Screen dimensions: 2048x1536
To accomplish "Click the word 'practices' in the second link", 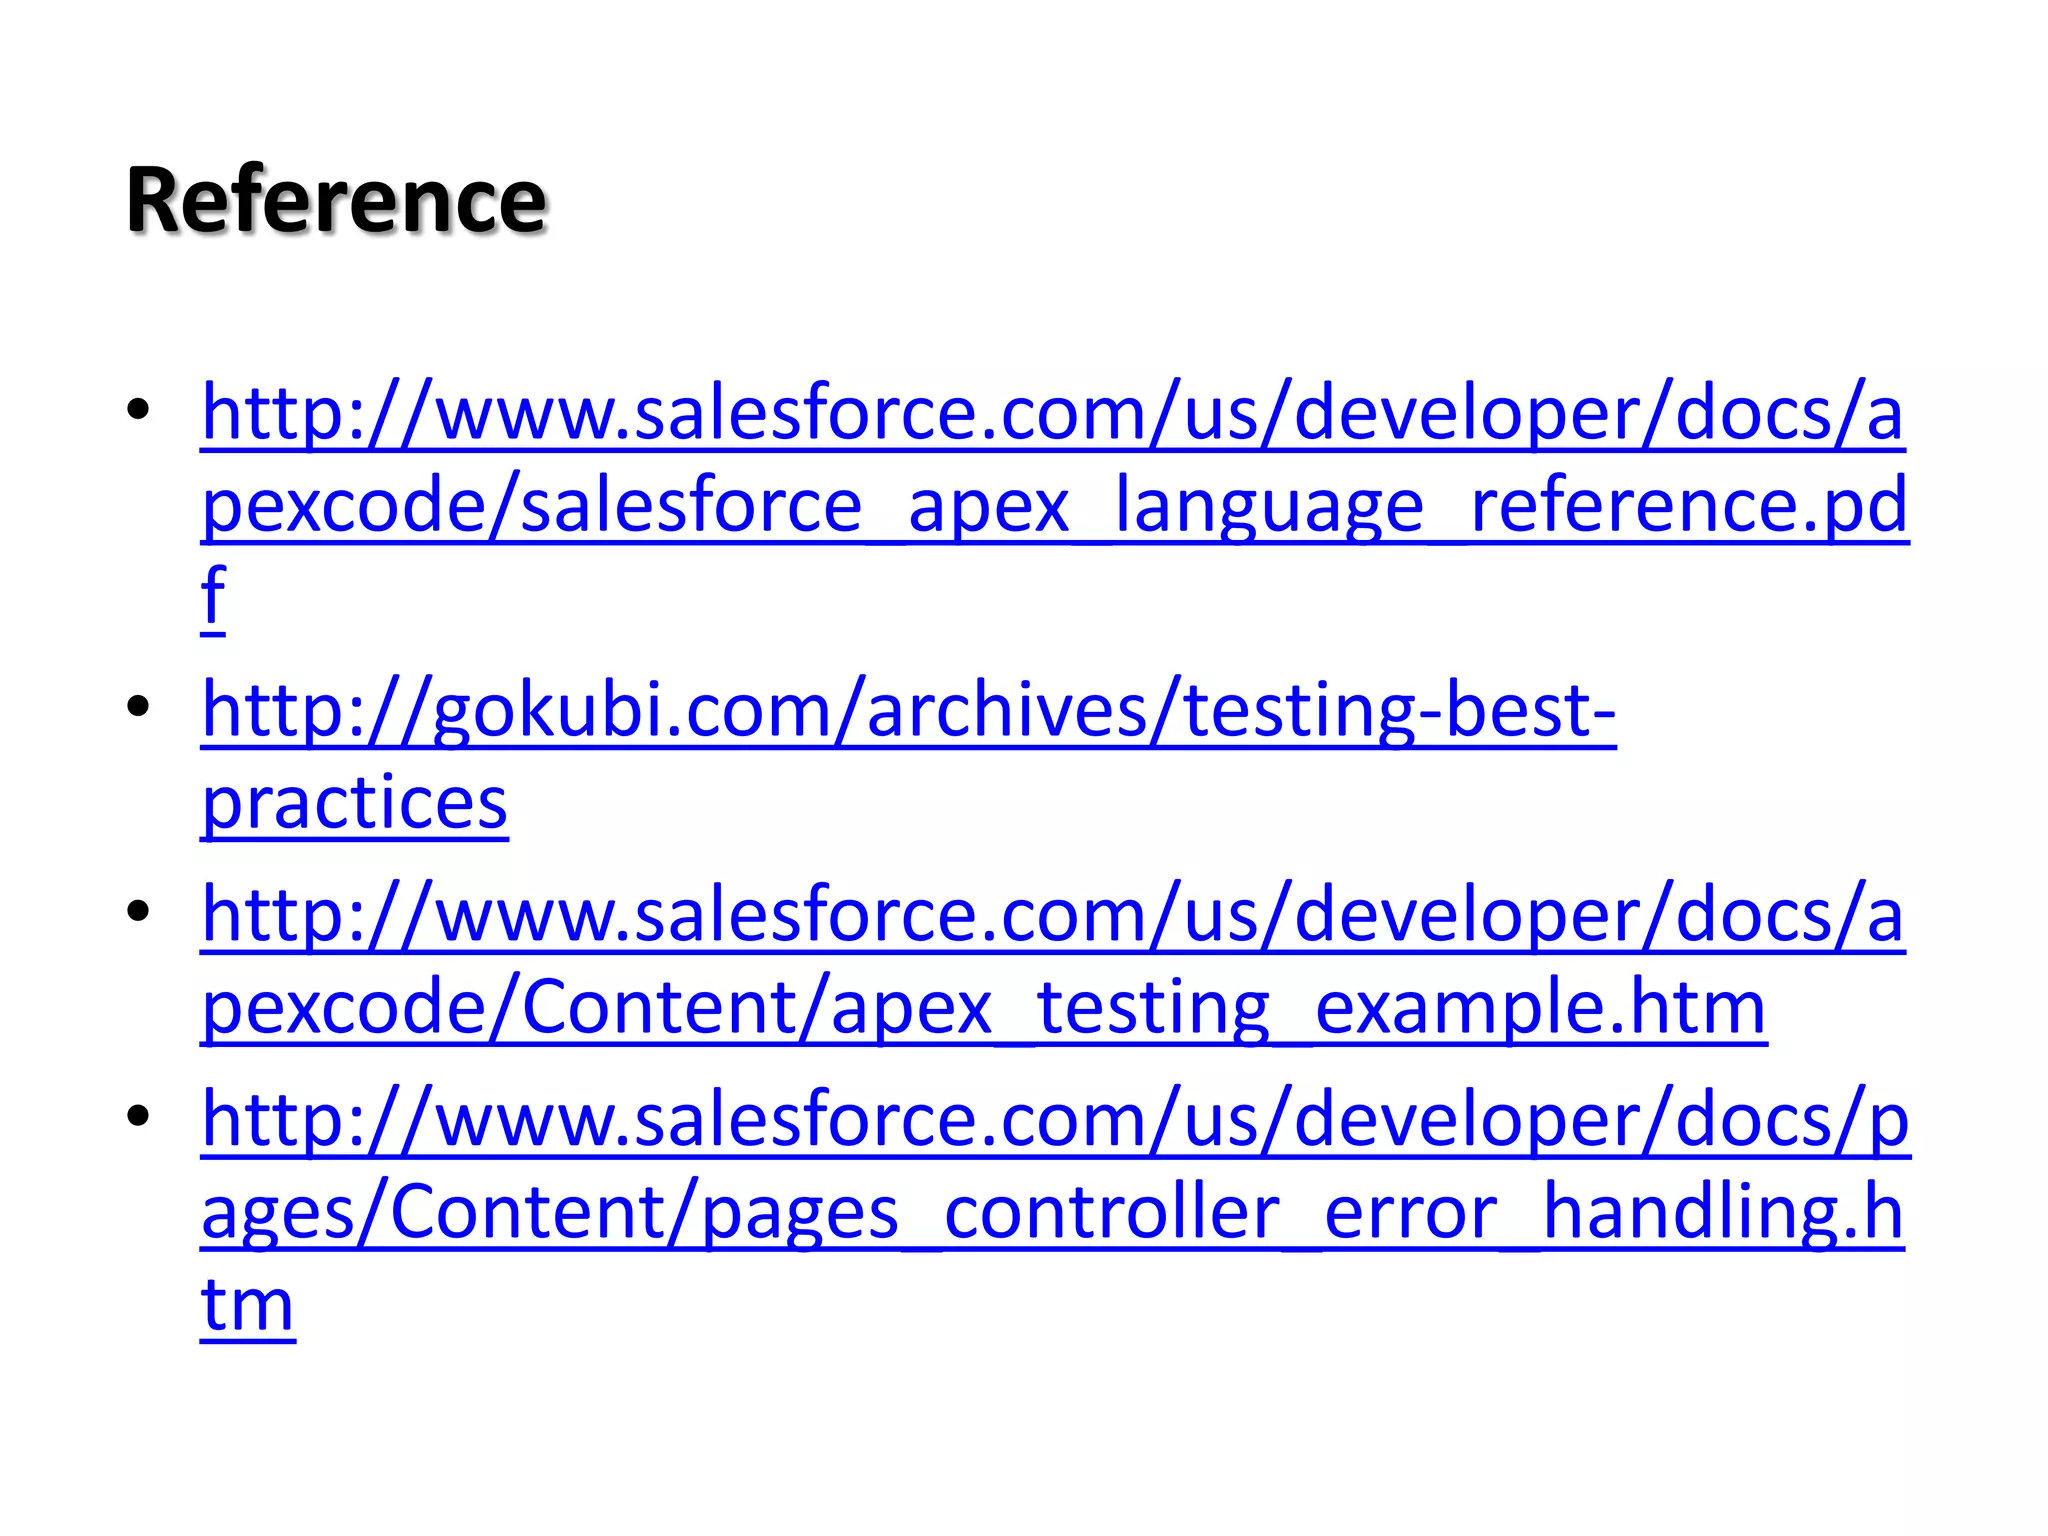I will [355, 802].
